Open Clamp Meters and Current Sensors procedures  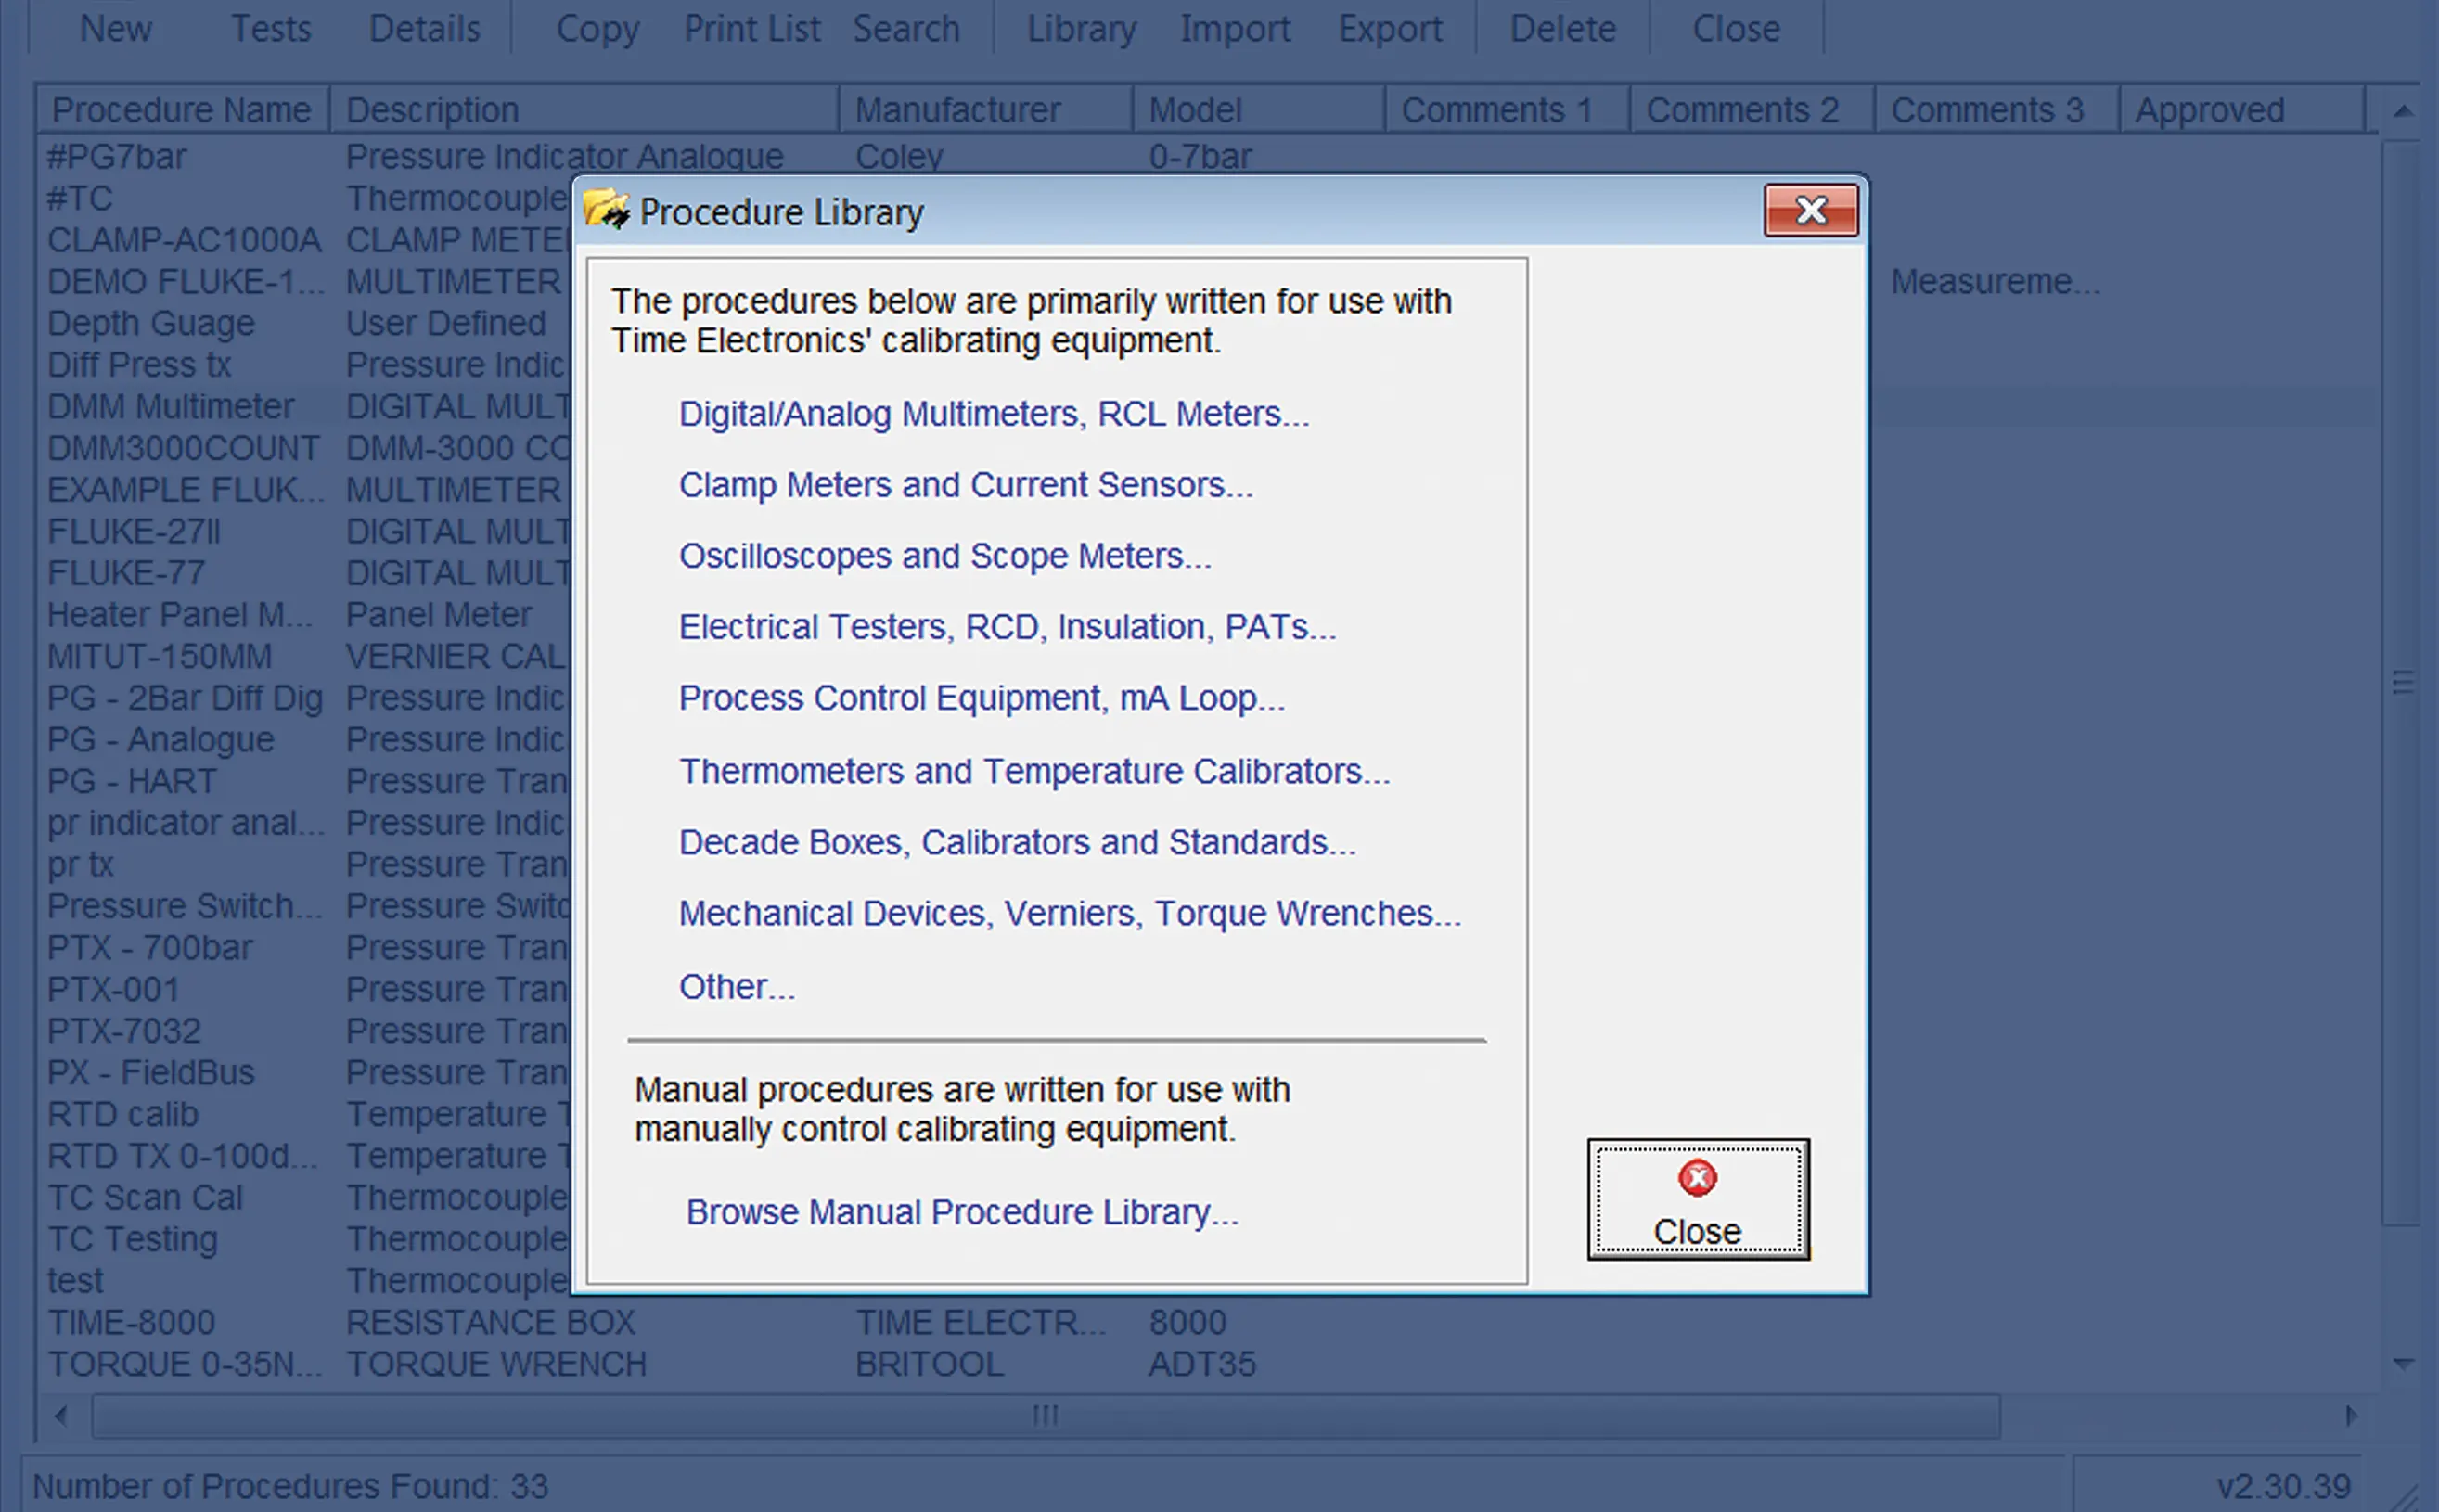(966, 484)
